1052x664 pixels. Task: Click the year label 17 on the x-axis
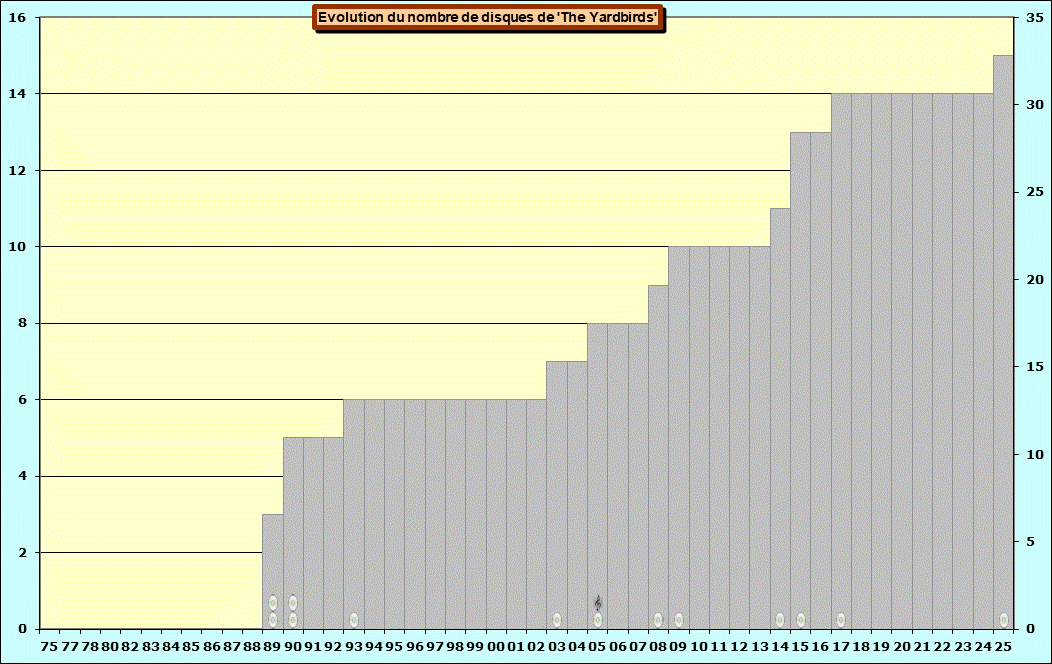click(x=841, y=647)
